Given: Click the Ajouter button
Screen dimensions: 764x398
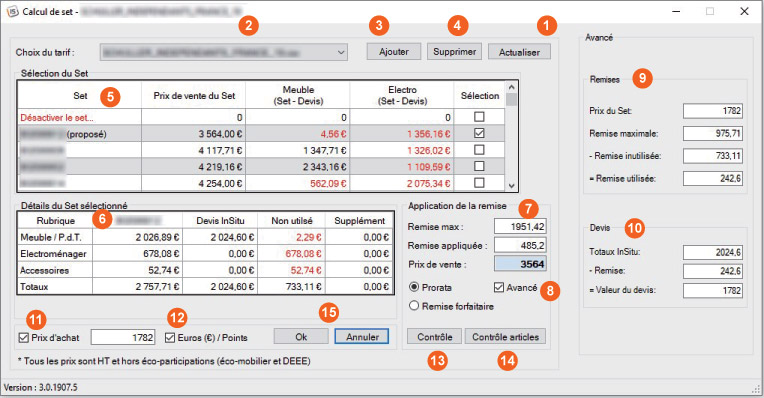Looking at the screenshot, I should 394,52.
